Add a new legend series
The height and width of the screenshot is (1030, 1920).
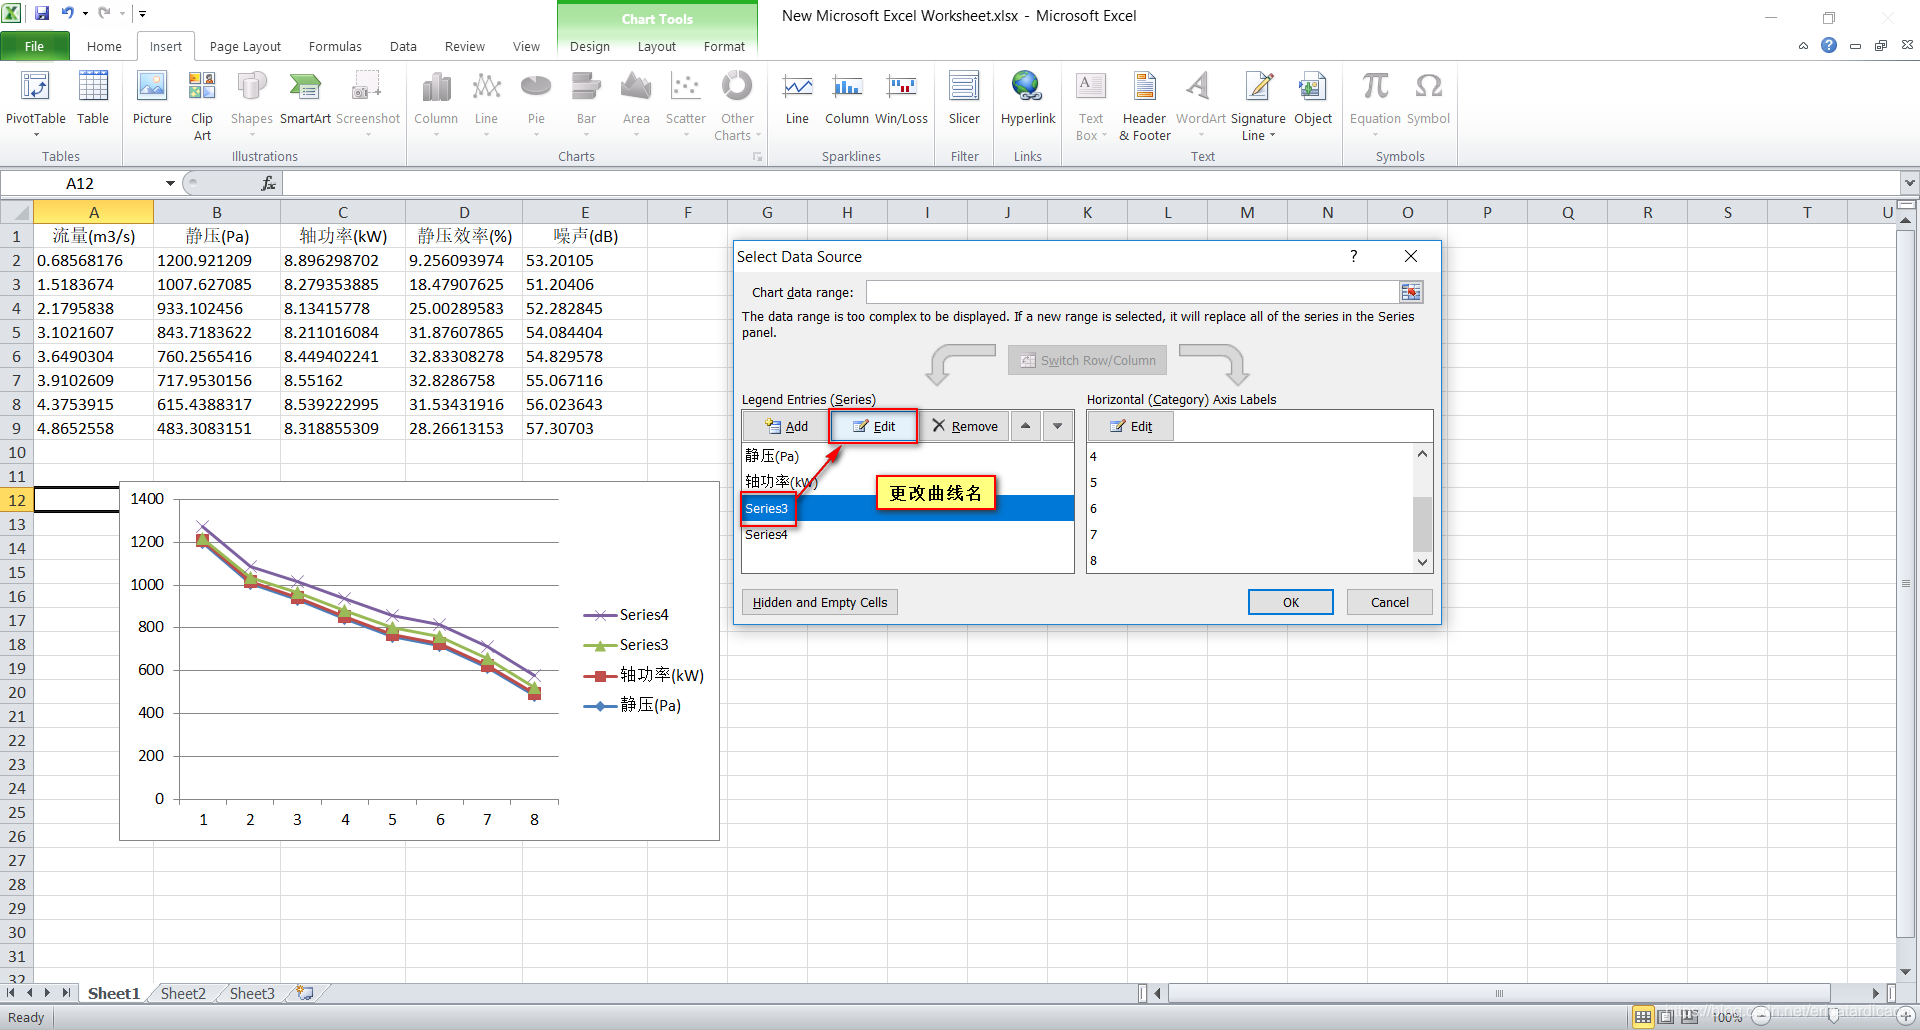[786, 426]
